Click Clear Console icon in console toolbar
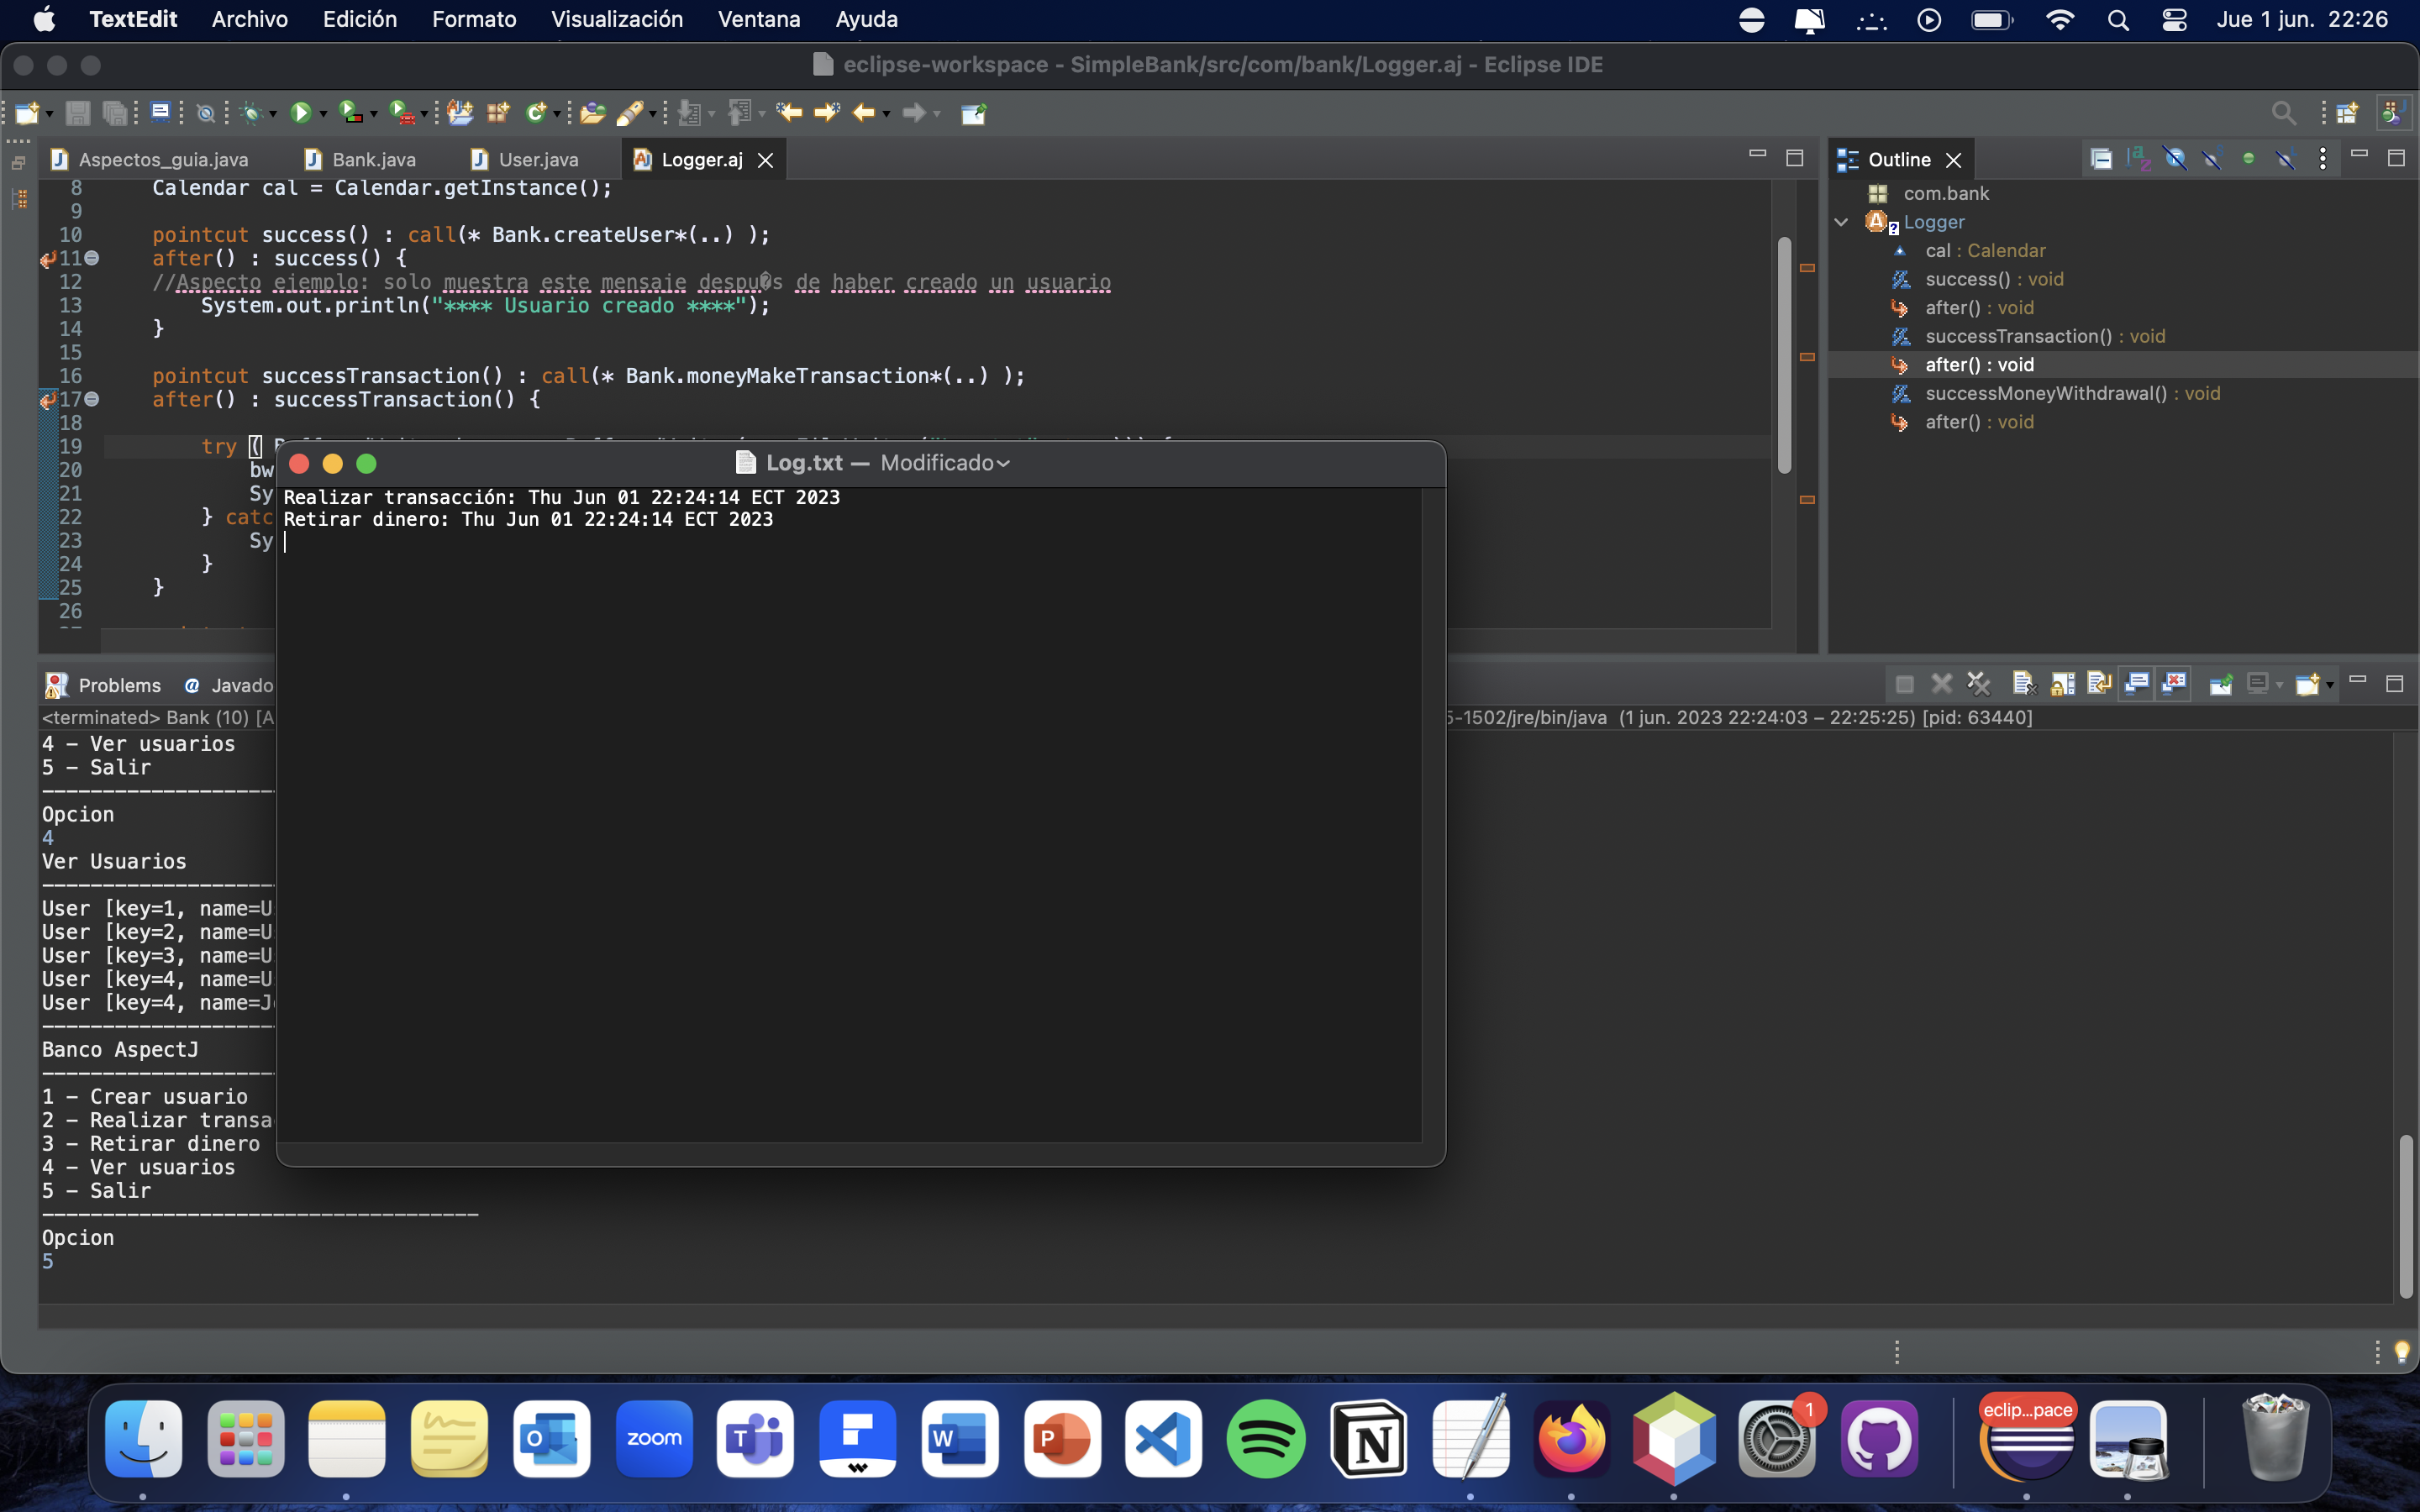The height and width of the screenshot is (1512, 2420). 2023,684
